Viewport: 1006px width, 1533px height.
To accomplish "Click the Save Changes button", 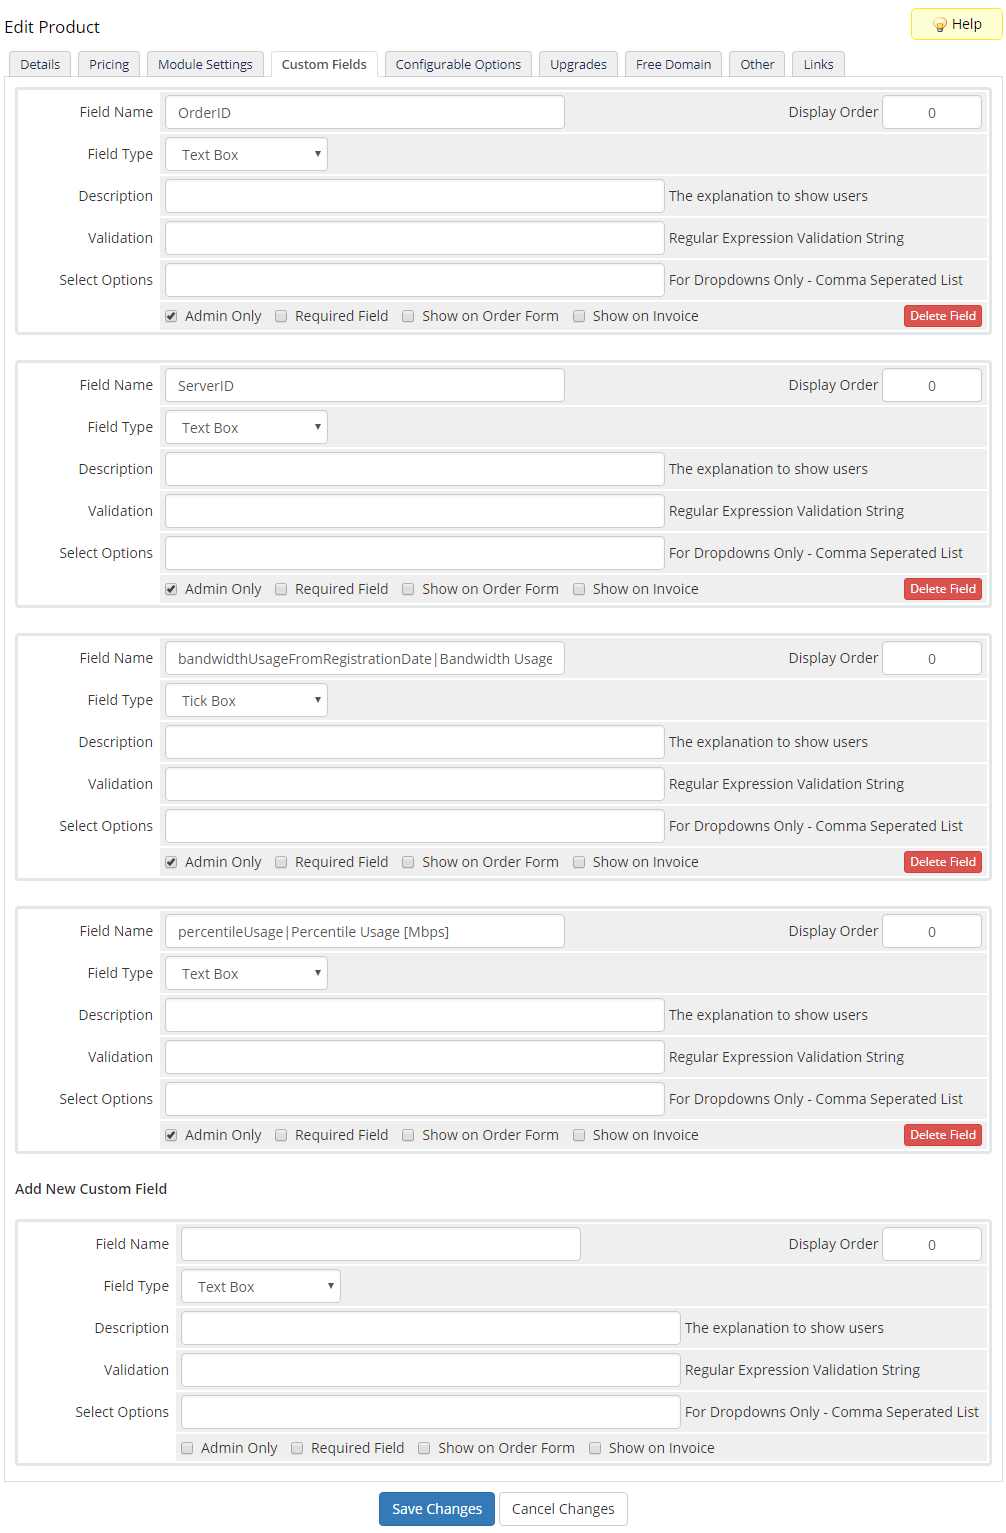I will 436,1509.
